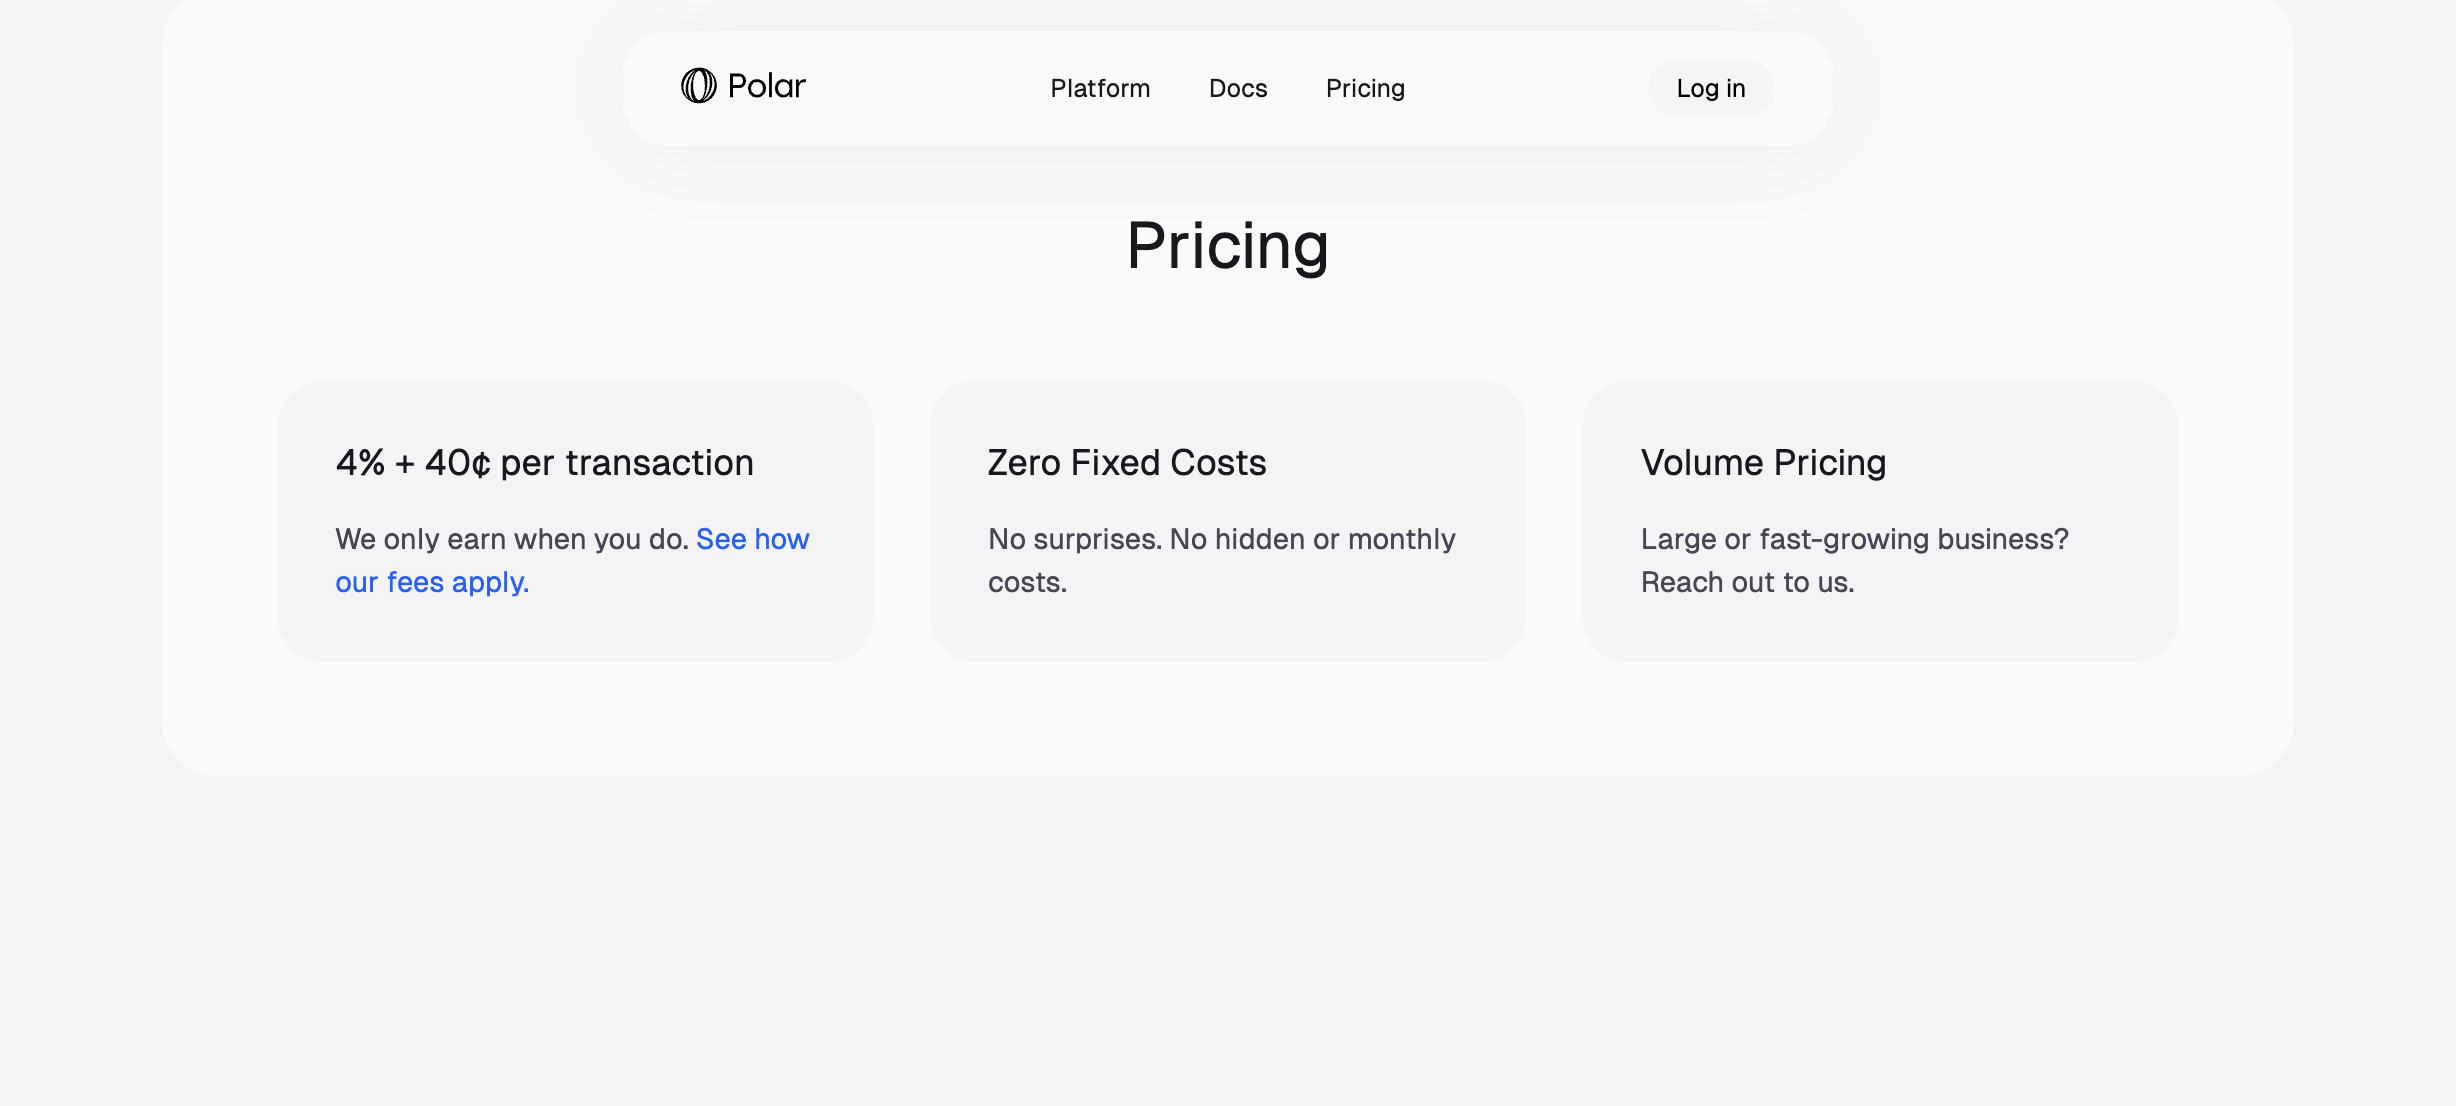Click the large Pricing page heading
2456x1106 pixels.
coord(1228,245)
